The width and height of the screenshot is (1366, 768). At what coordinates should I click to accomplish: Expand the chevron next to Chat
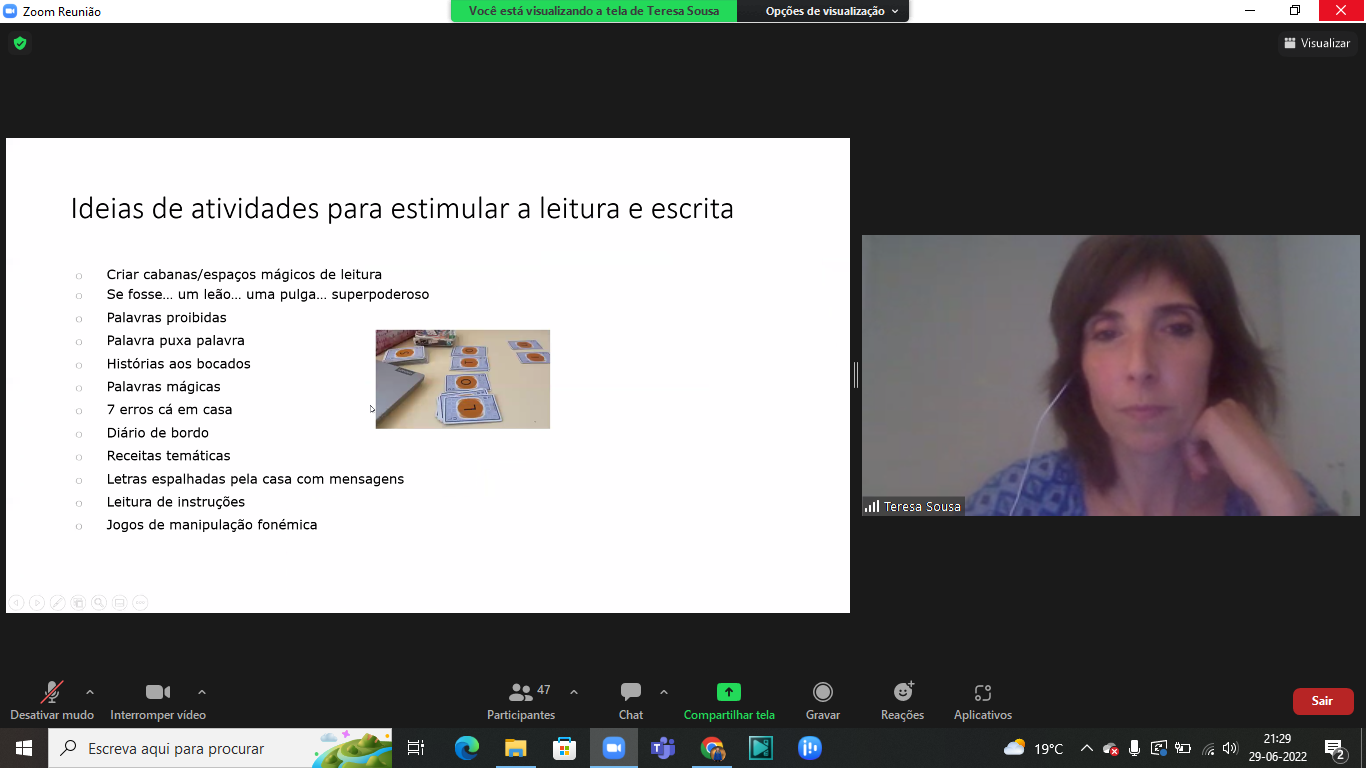click(x=663, y=692)
